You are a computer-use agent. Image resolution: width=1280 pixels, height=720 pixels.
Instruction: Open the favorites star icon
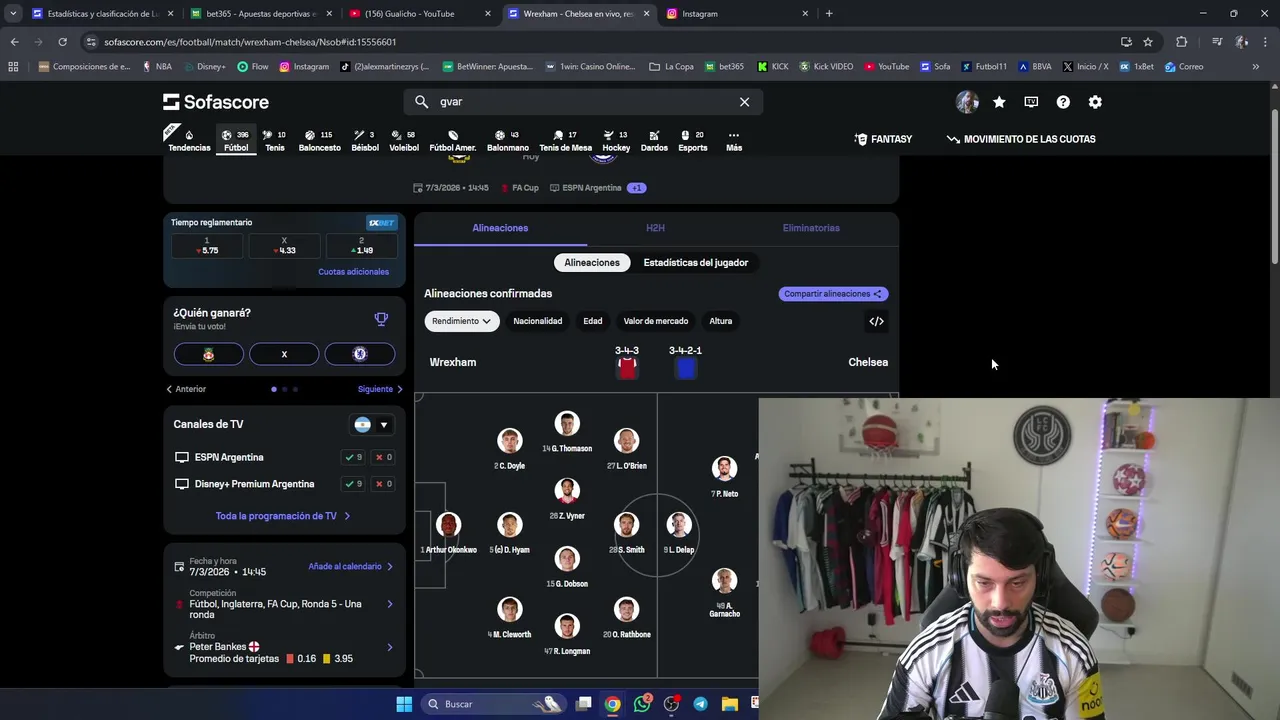click(x=999, y=102)
